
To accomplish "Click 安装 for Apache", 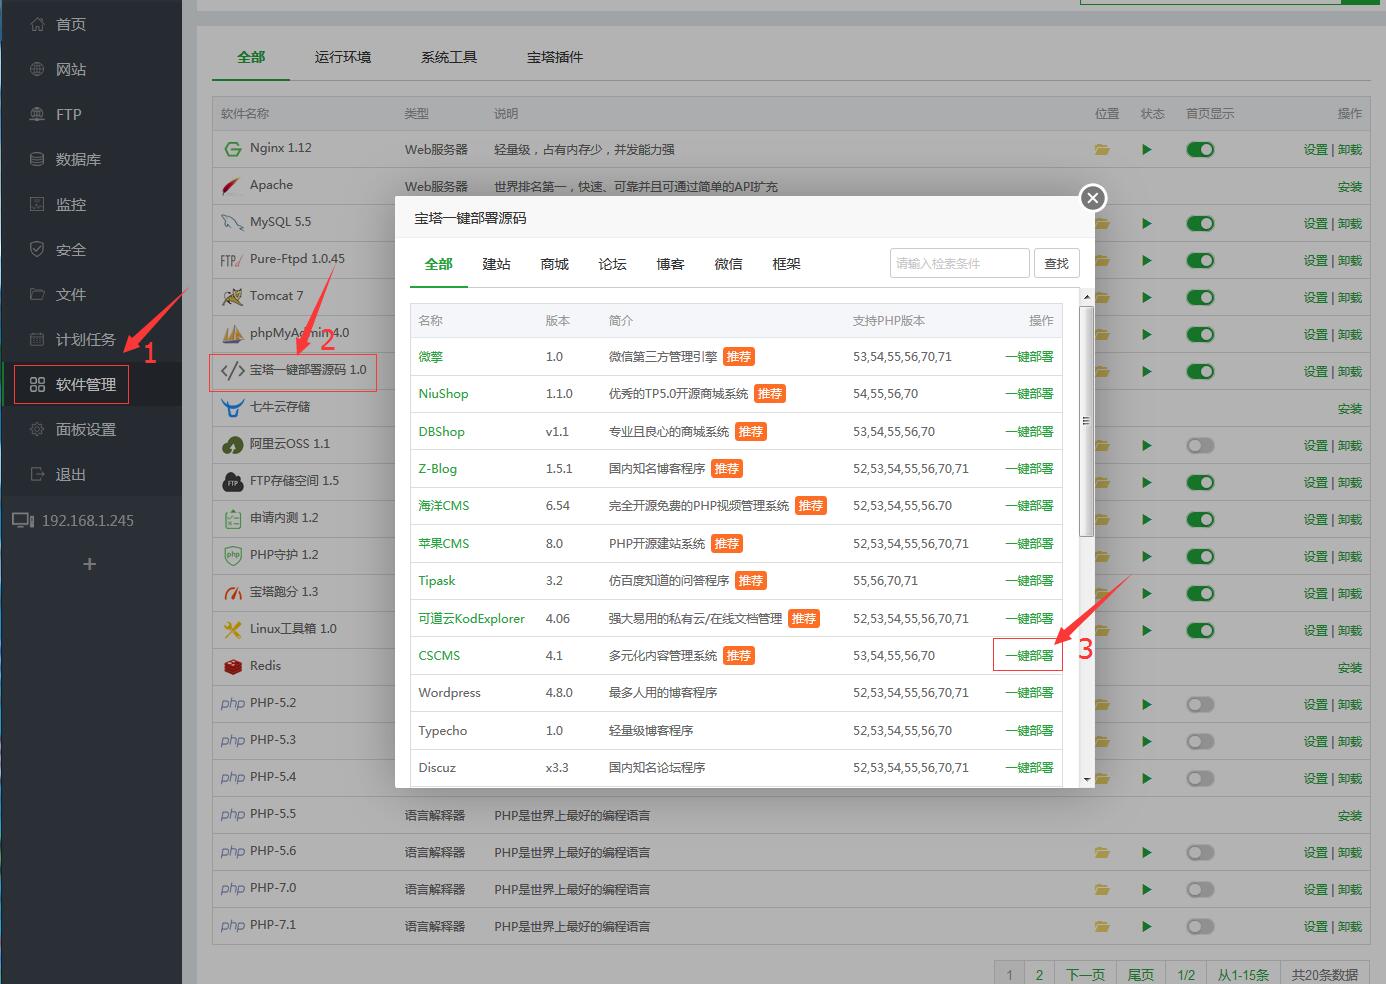I will point(1350,187).
